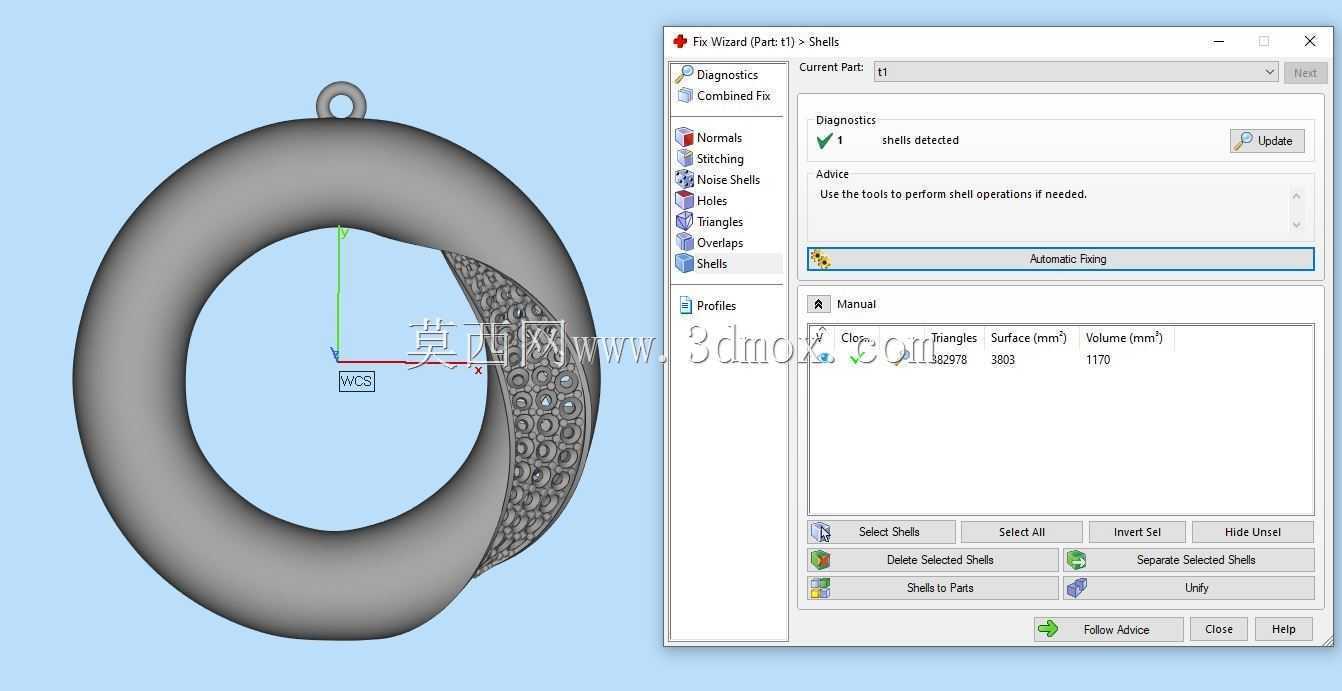Maximize the Fix Wizard window
The width and height of the screenshot is (1342, 691).
click(x=1264, y=41)
